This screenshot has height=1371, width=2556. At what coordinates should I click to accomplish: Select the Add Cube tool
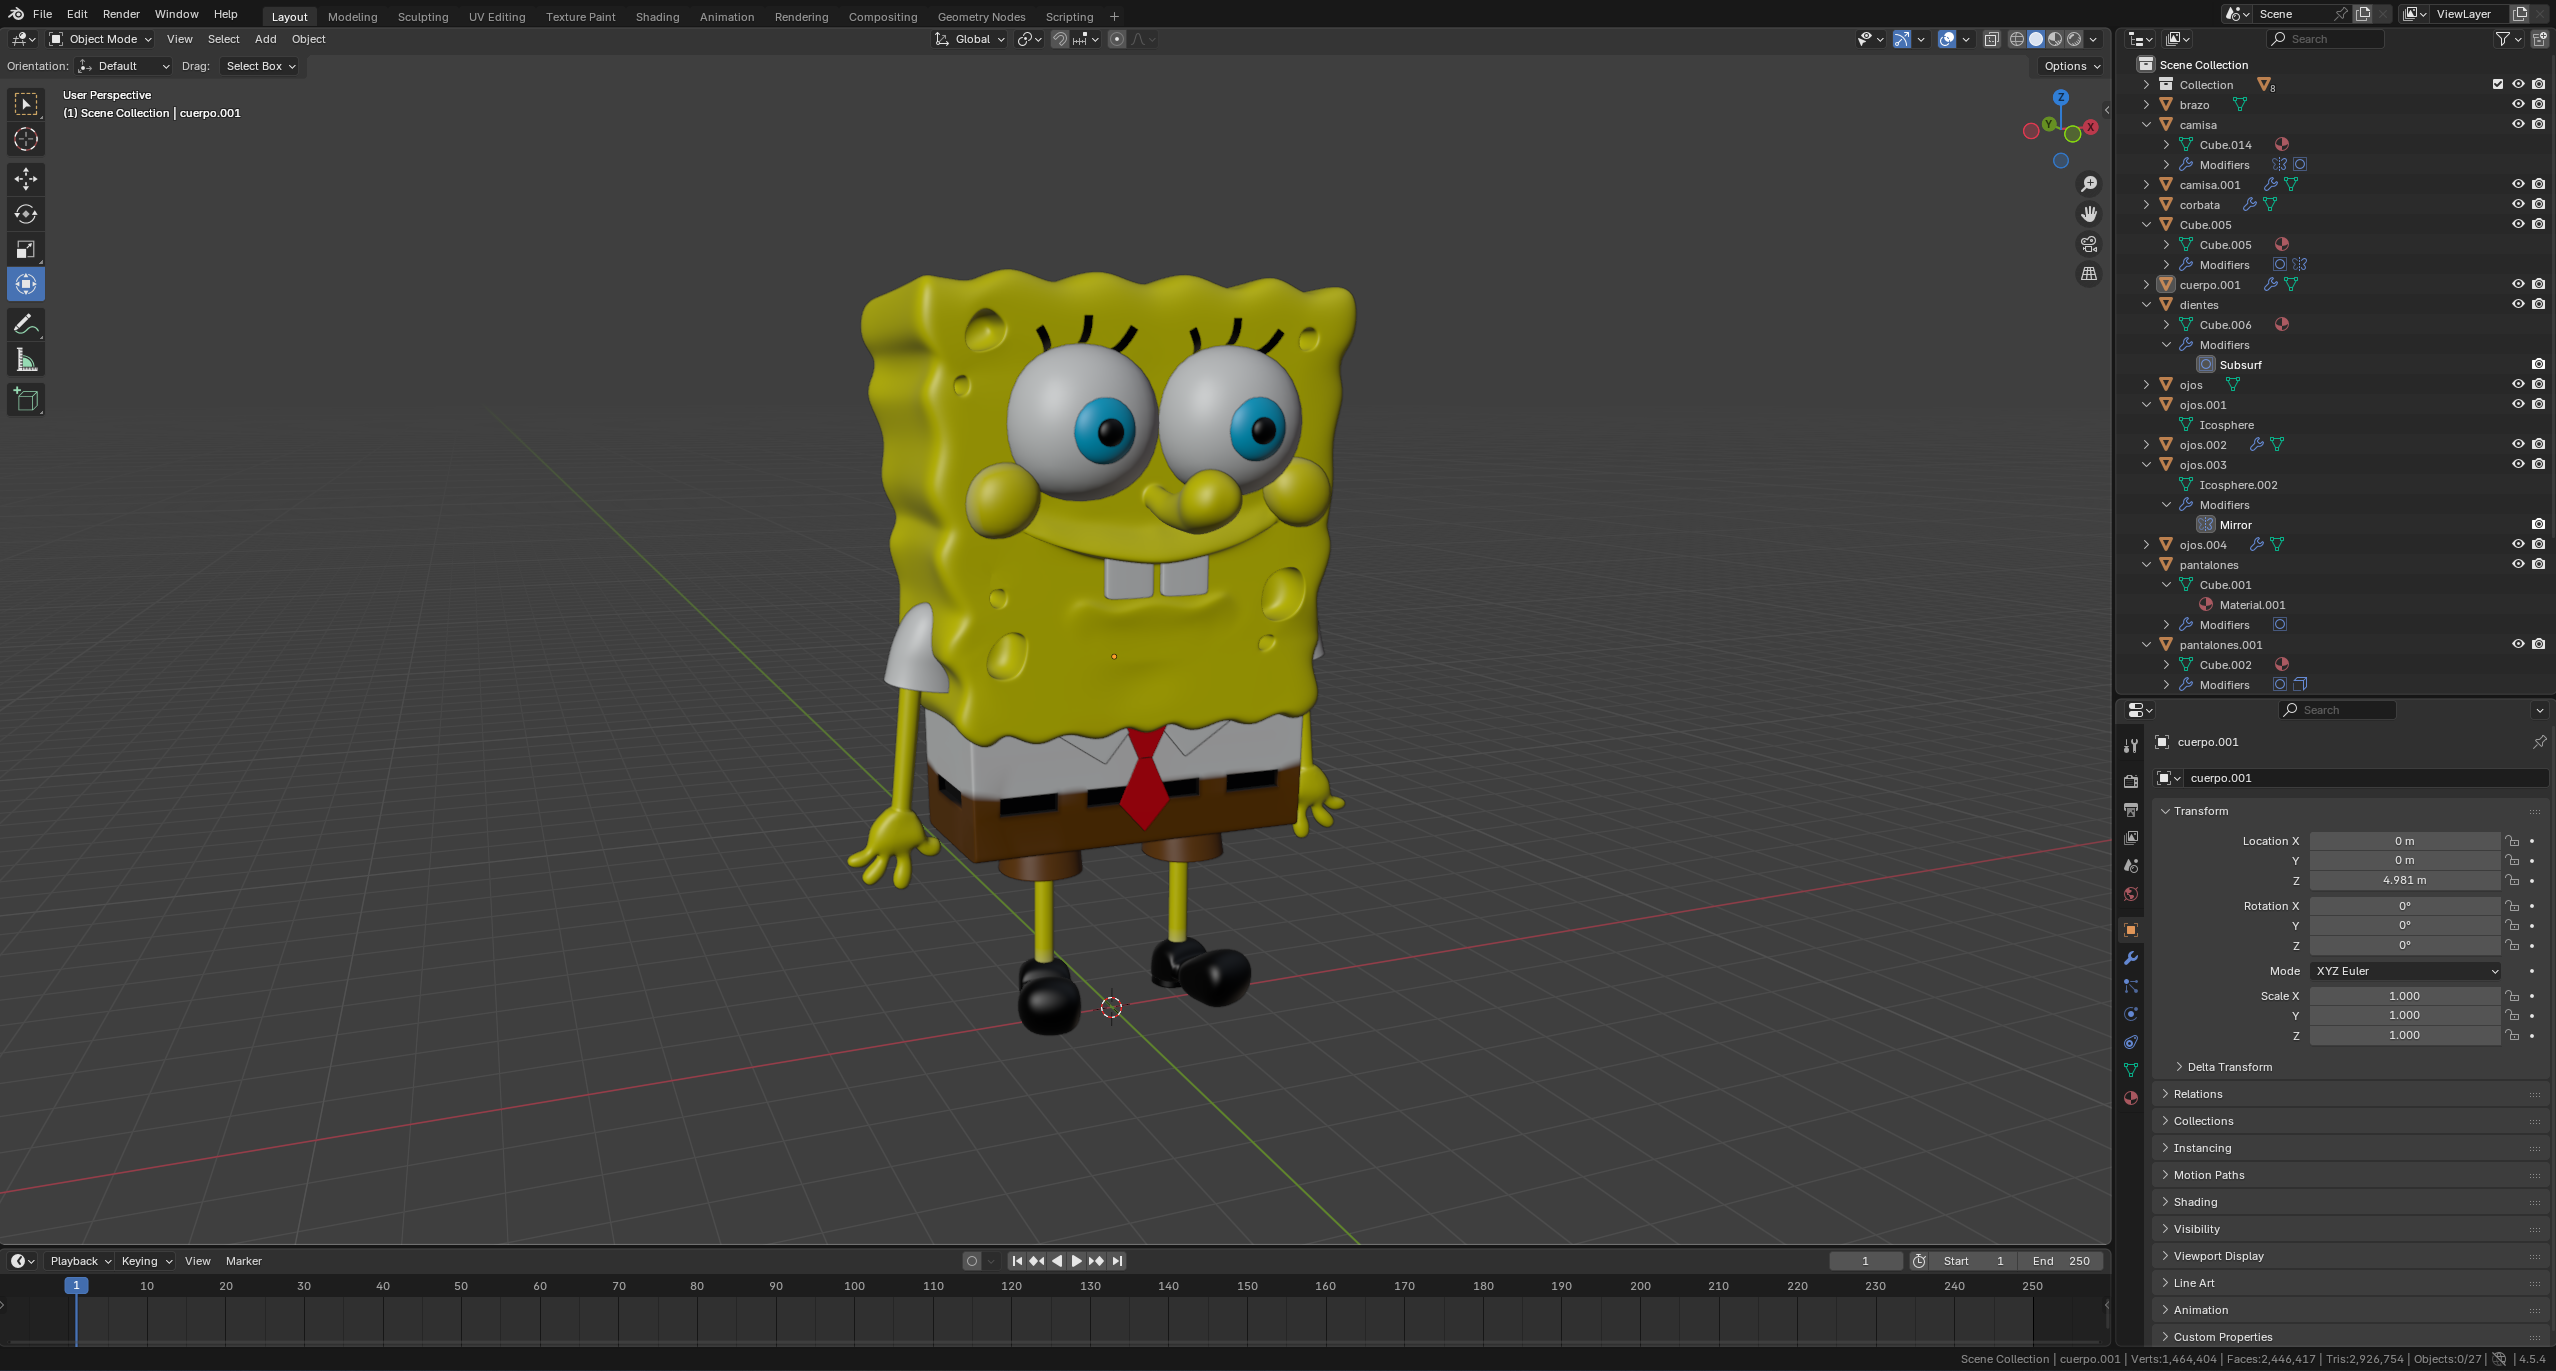[26, 400]
